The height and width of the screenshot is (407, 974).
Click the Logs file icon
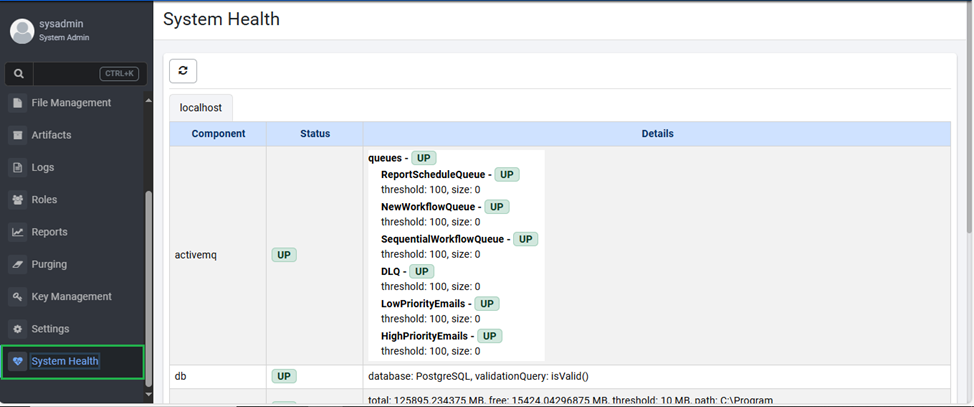point(17,167)
